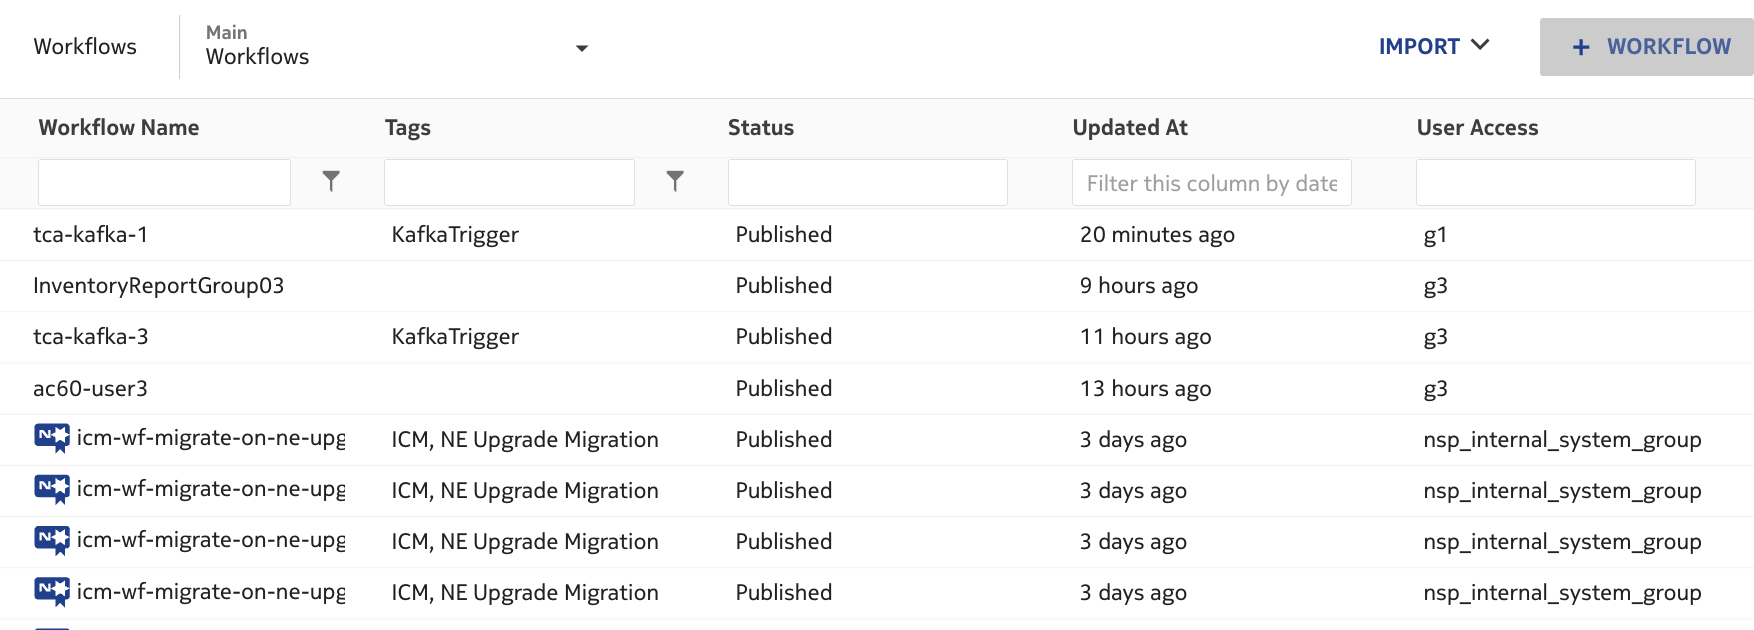This screenshot has height=630, width=1754.
Task: Click the Workflows title in the header
Action: pos(85,47)
